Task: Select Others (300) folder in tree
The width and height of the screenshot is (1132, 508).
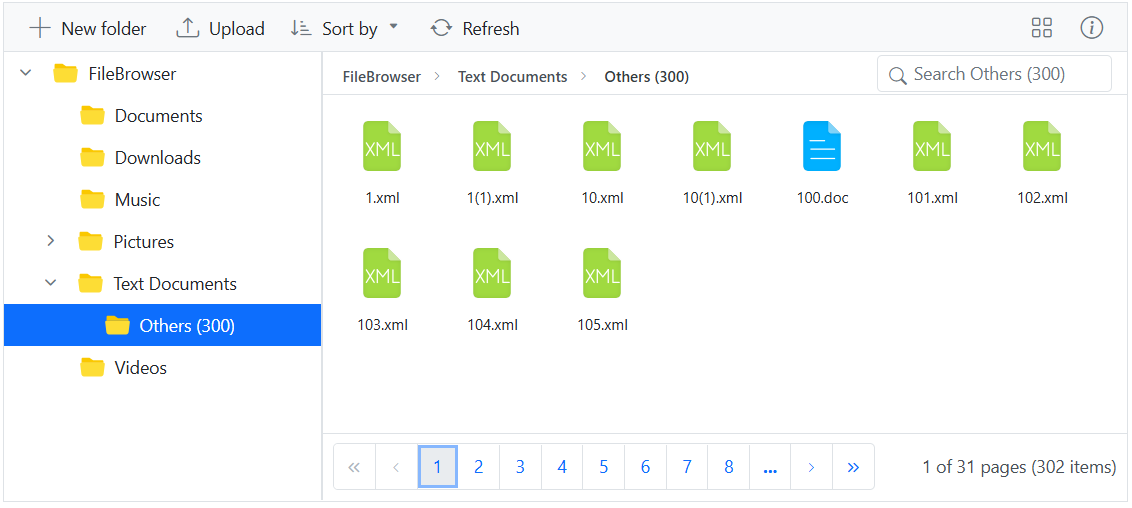Action: click(x=162, y=325)
